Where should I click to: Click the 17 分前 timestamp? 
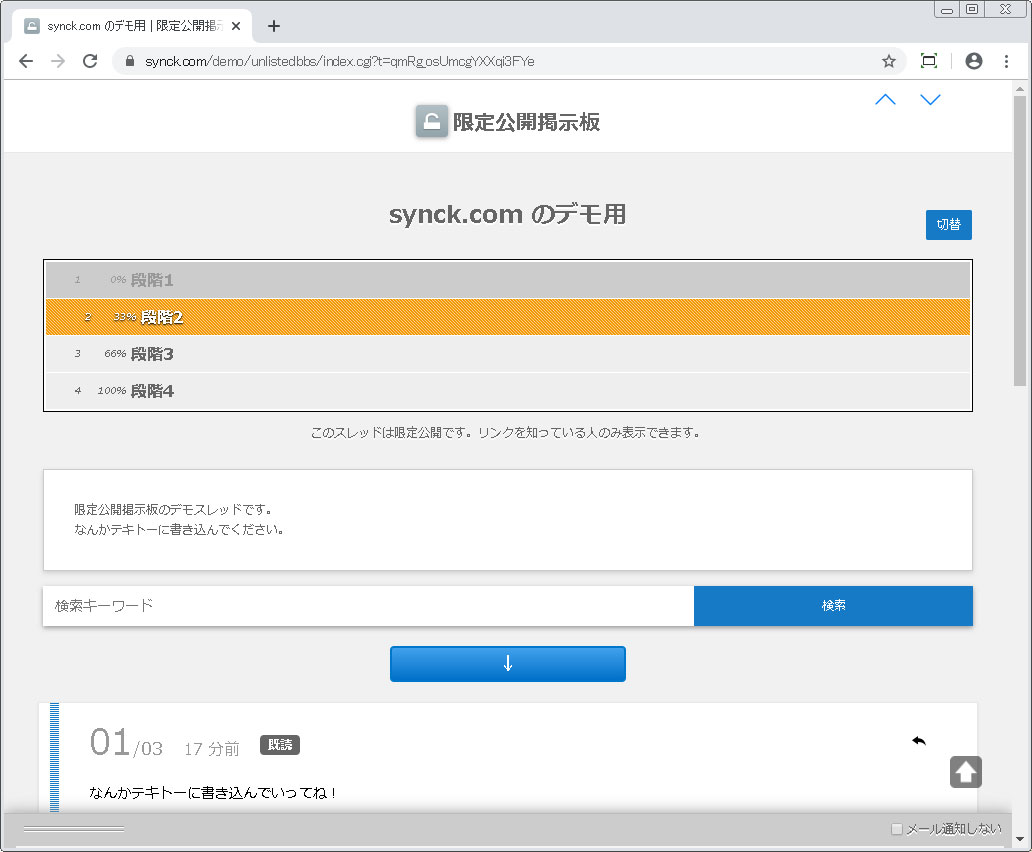pyautogui.click(x=212, y=749)
